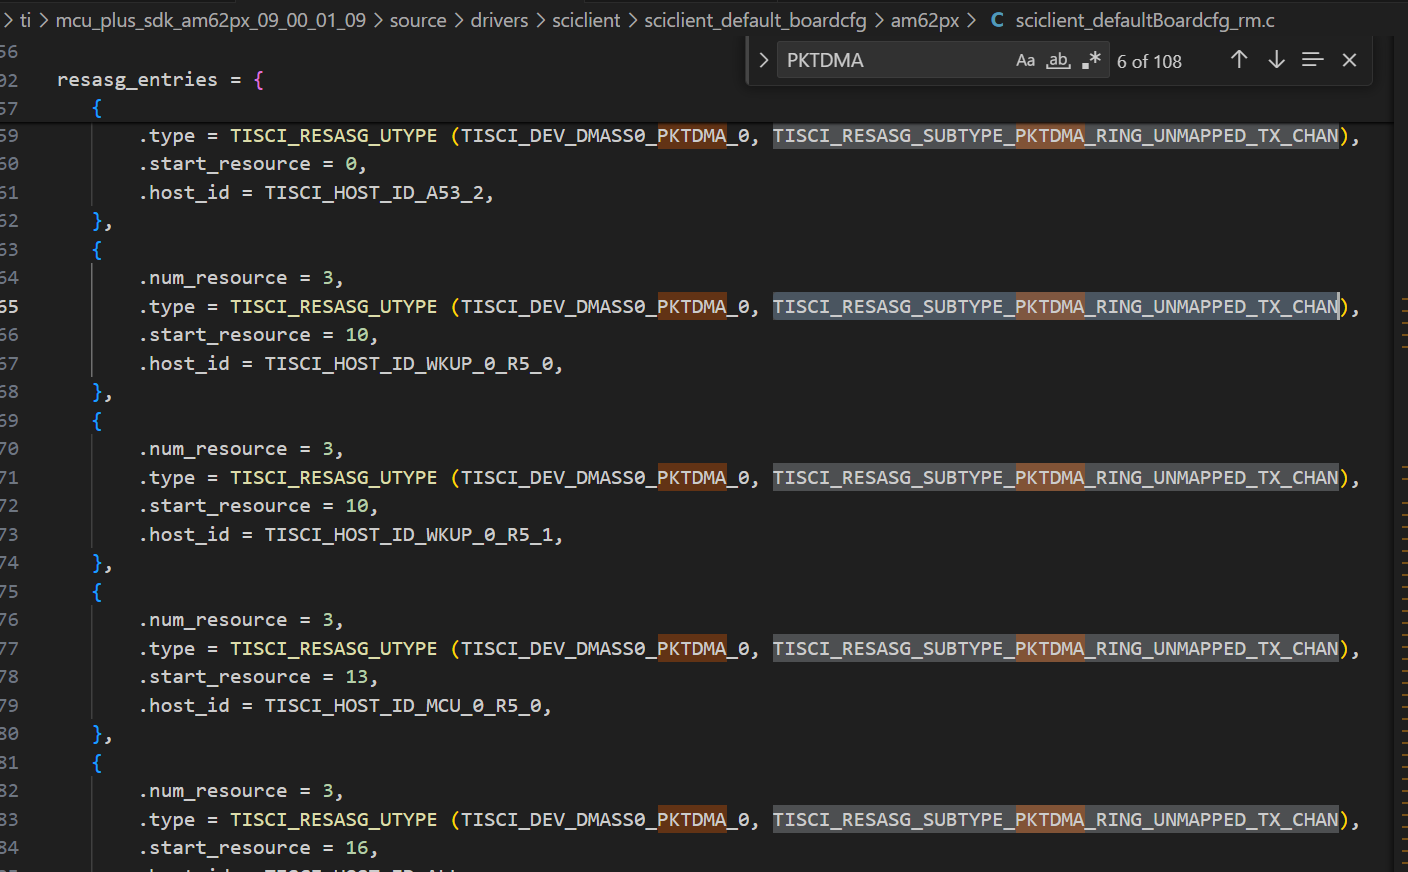This screenshot has width=1408, height=872.
Task: Toggle Find in Selection mode
Action: (1312, 59)
